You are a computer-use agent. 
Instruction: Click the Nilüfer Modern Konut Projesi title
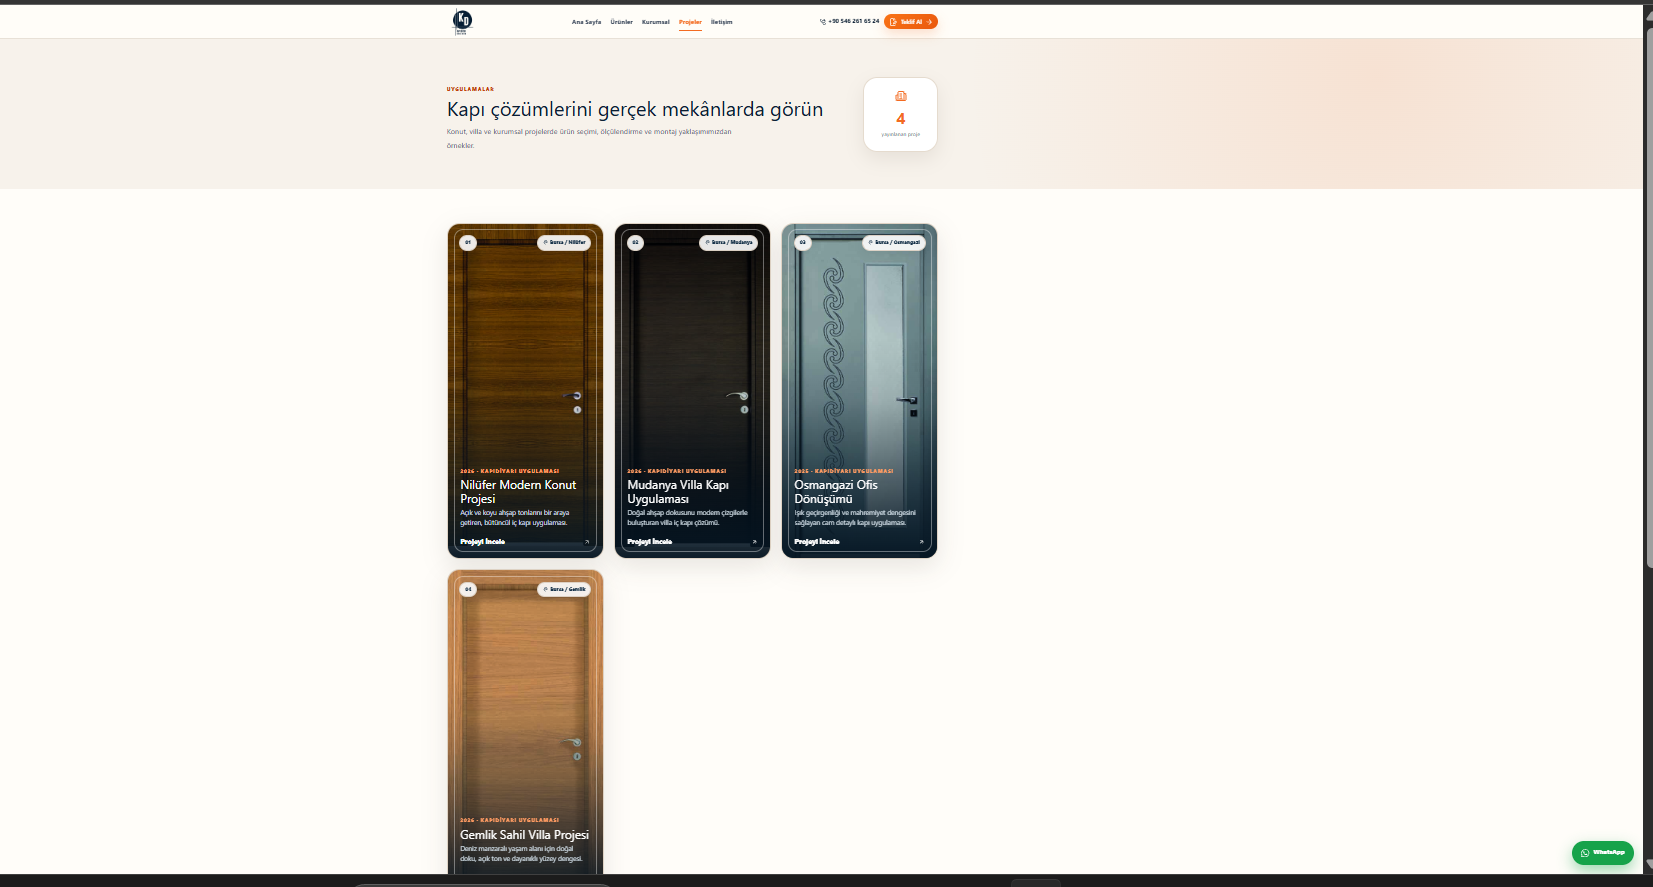click(x=518, y=492)
